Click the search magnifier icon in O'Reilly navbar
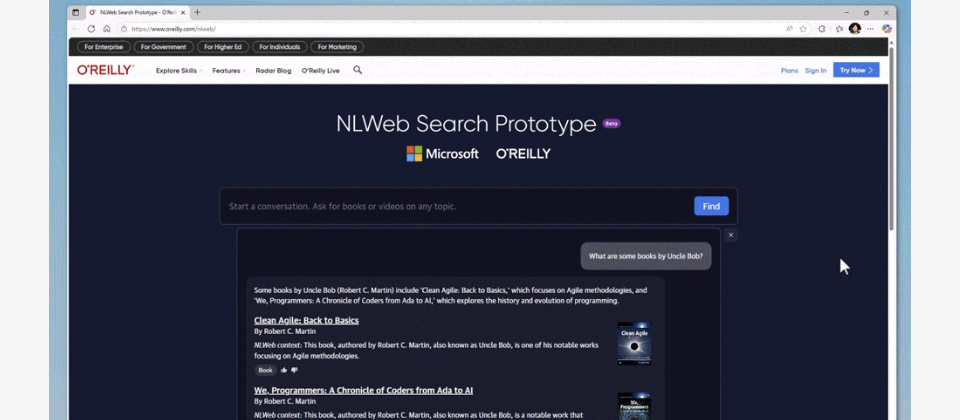The height and width of the screenshot is (420, 960). point(358,70)
